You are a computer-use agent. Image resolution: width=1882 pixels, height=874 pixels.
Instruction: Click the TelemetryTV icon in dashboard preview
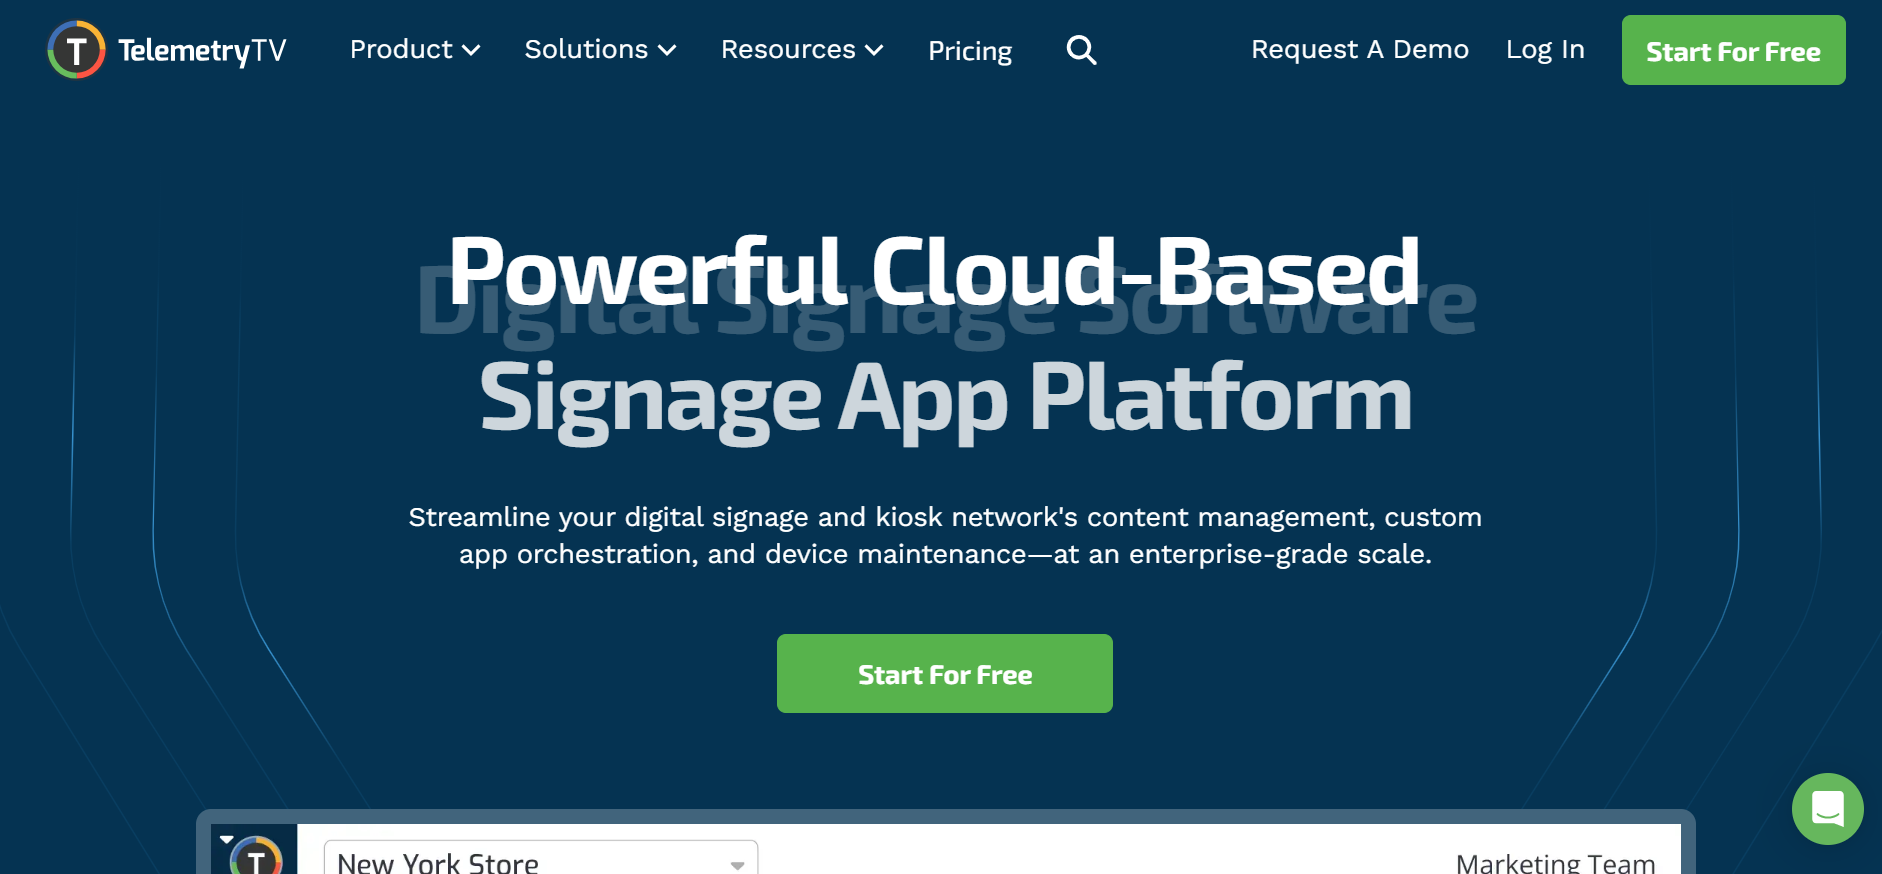pyautogui.click(x=256, y=855)
